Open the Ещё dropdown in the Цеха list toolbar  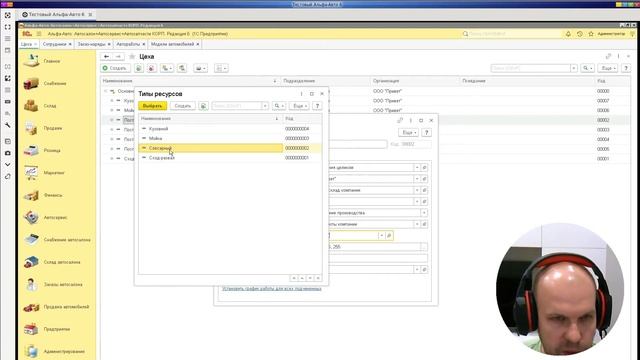608,68
